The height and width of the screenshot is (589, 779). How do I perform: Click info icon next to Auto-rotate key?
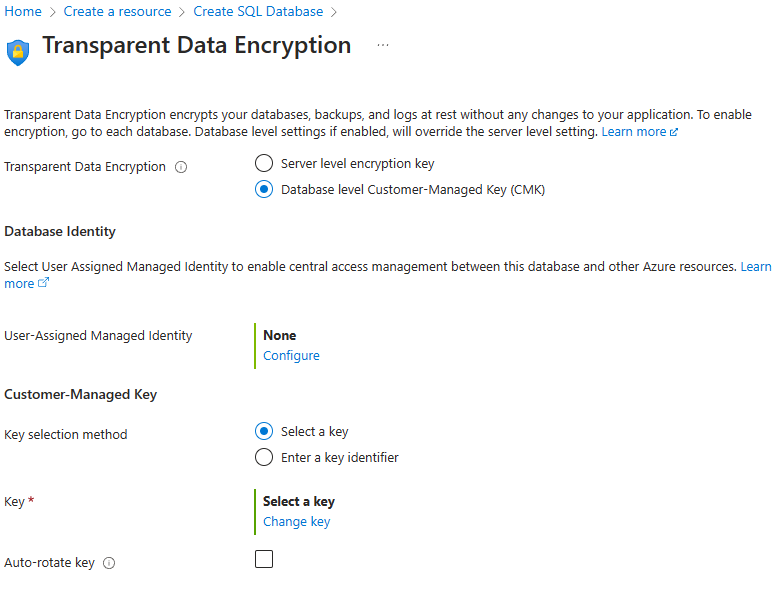coord(109,563)
